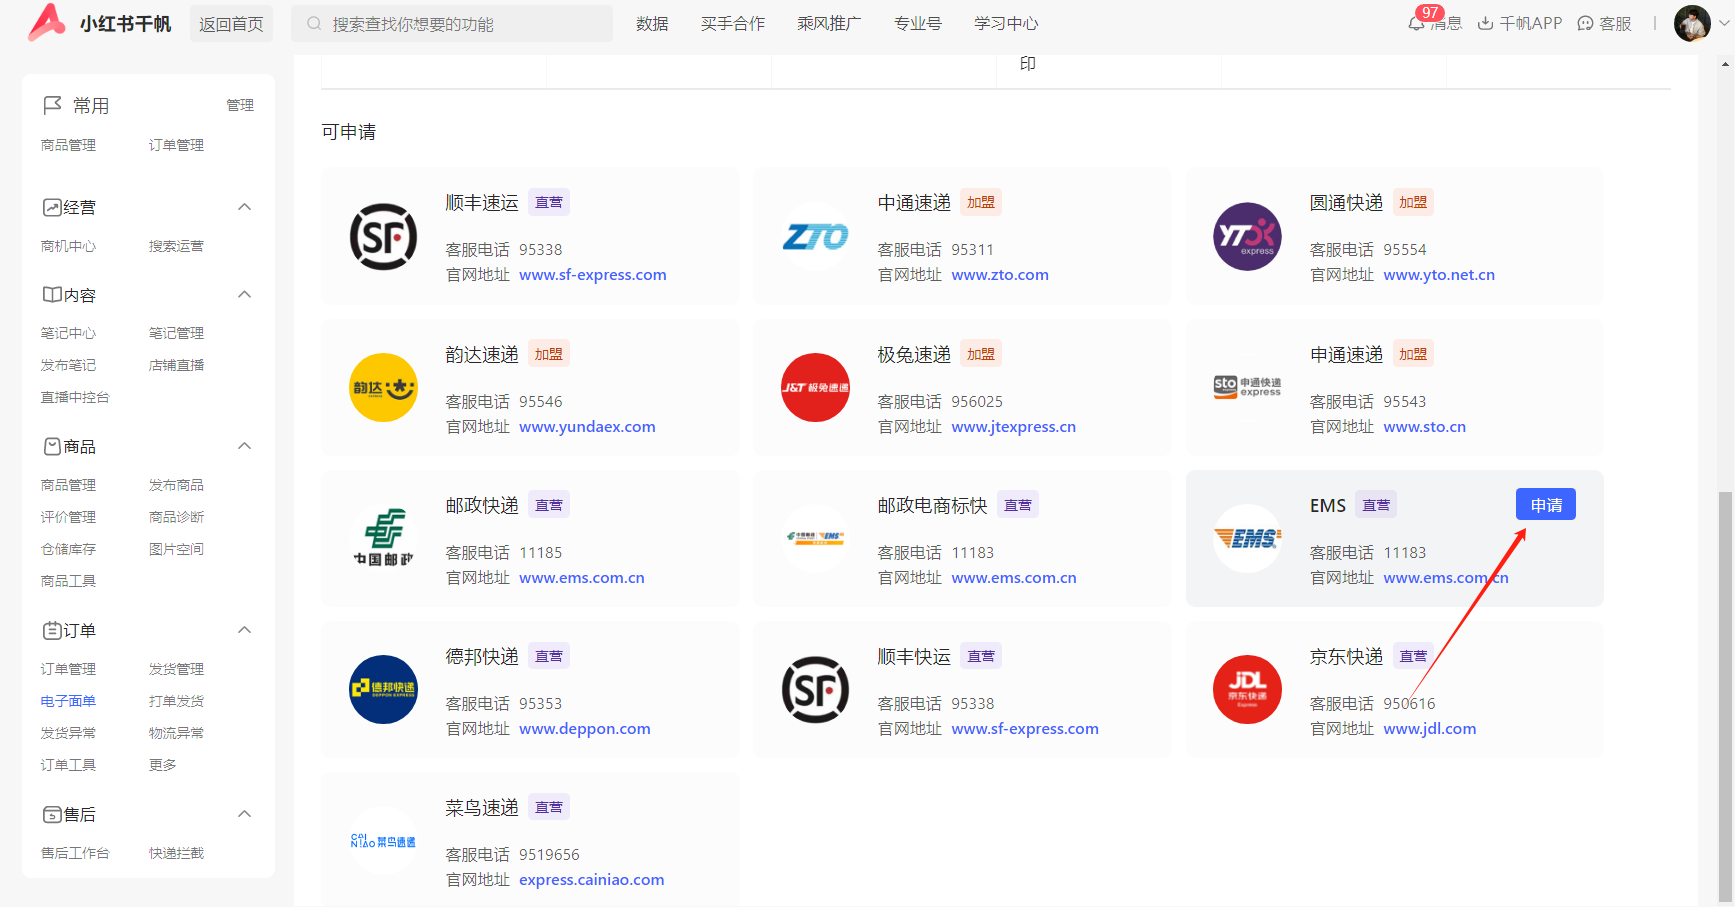Click the 韵达速递 yellow logo

tap(383, 388)
